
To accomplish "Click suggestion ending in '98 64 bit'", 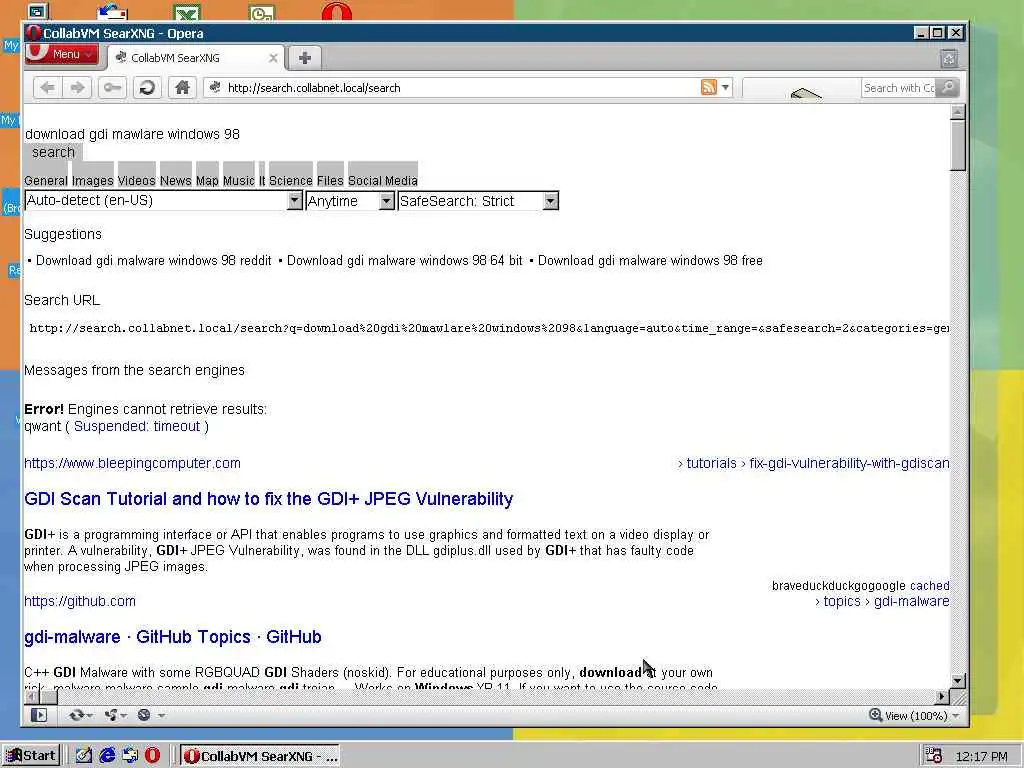I will [405, 261].
